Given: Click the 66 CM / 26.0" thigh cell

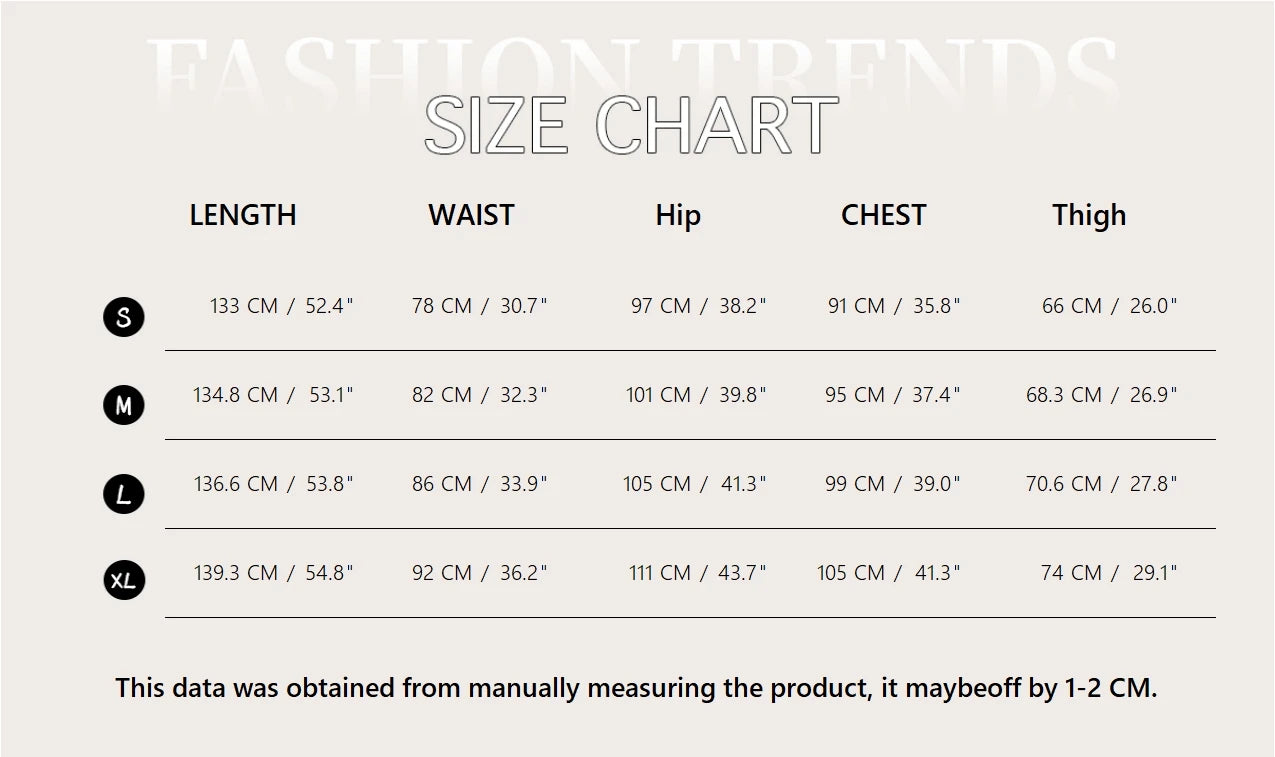Looking at the screenshot, I should pos(1110,306).
